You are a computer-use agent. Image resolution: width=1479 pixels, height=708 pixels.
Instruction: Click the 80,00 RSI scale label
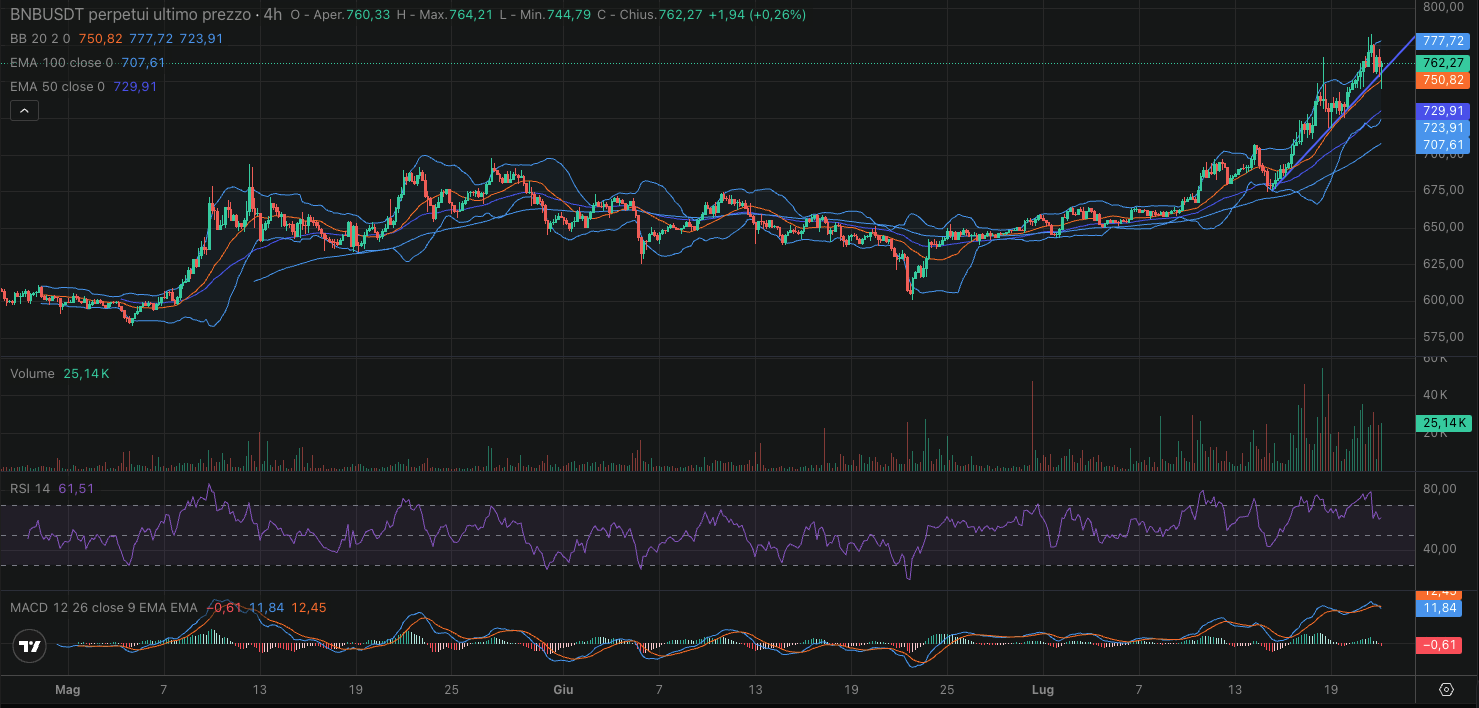(1440, 489)
